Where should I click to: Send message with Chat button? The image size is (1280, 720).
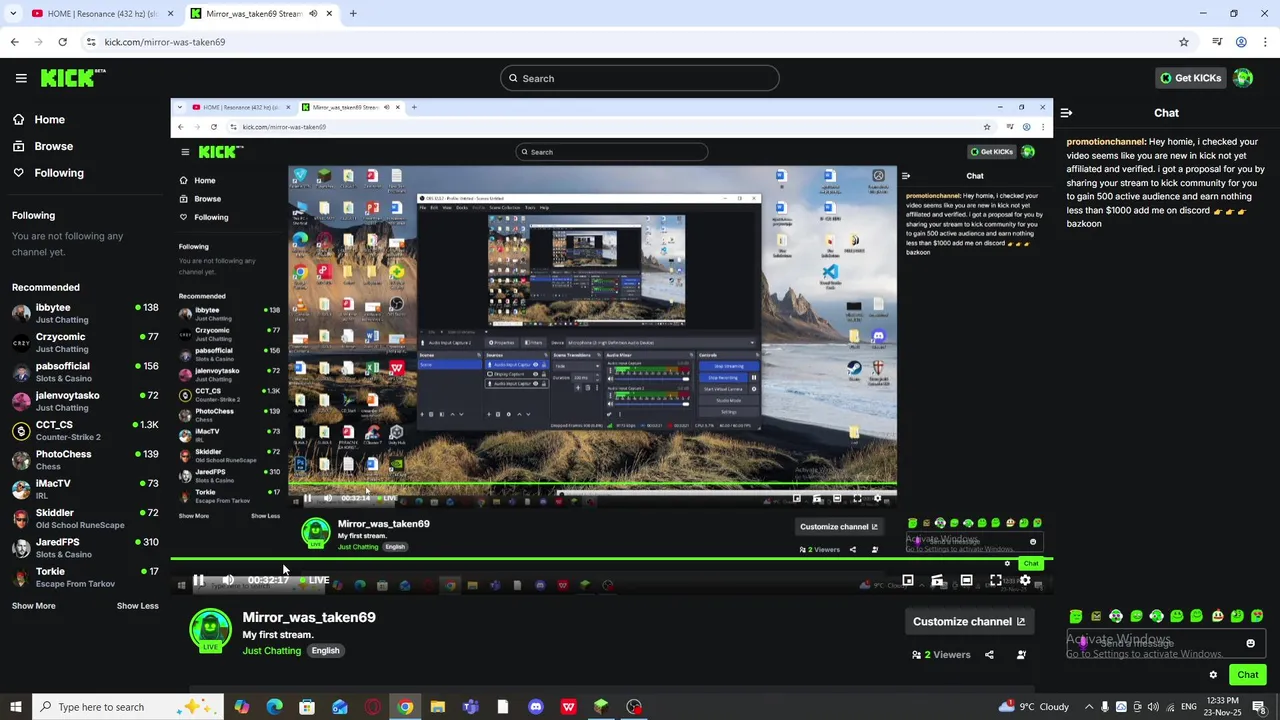coord(1248,675)
